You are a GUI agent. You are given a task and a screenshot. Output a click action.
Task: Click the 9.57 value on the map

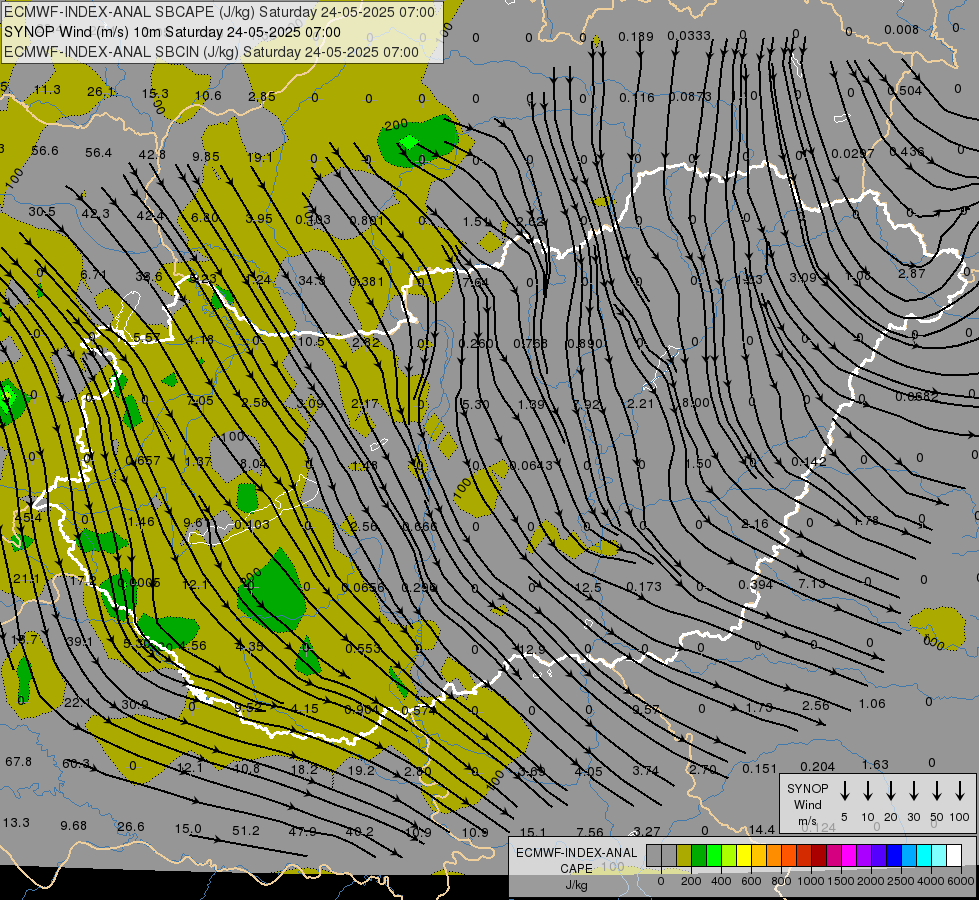pos(646,710)
